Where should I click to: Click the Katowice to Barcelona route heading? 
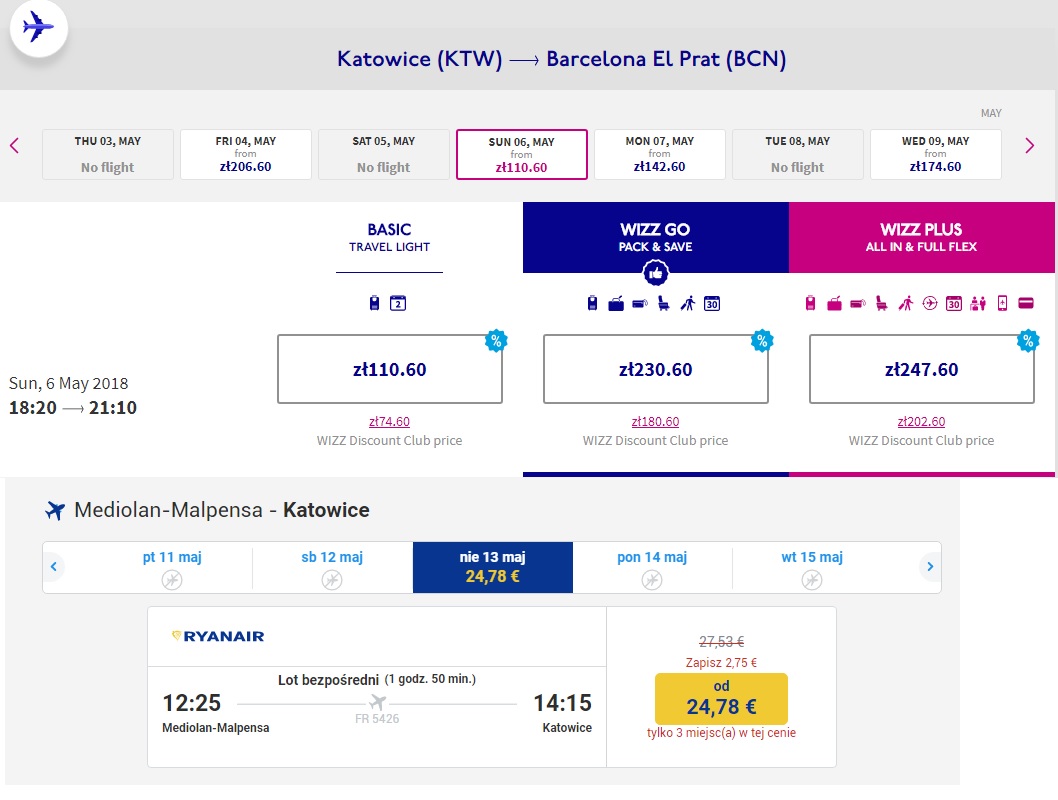pyautogui.click(x=561, y=59)
